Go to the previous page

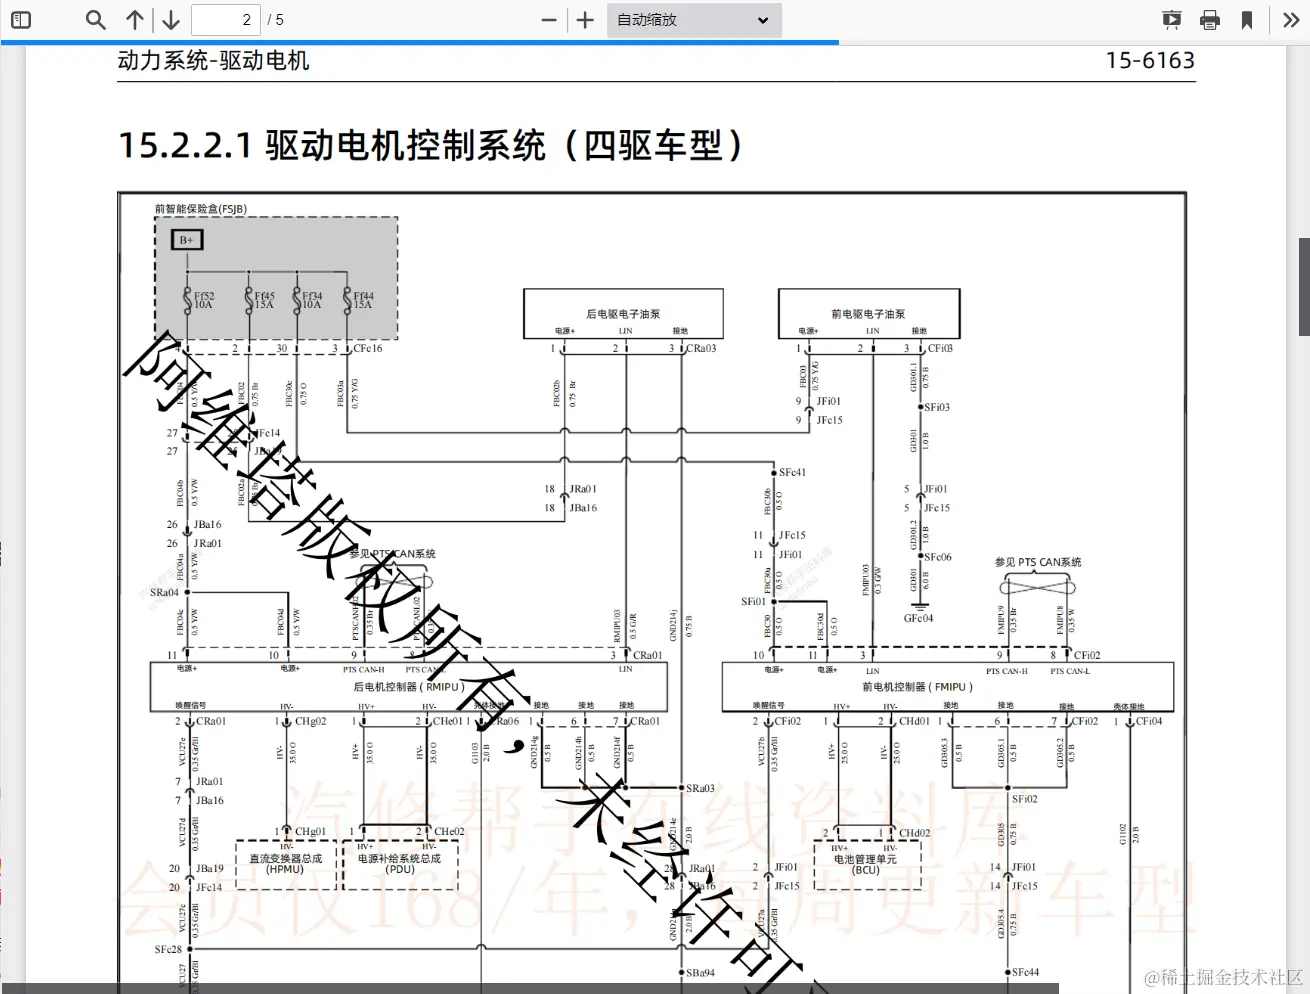click(135, 19)
